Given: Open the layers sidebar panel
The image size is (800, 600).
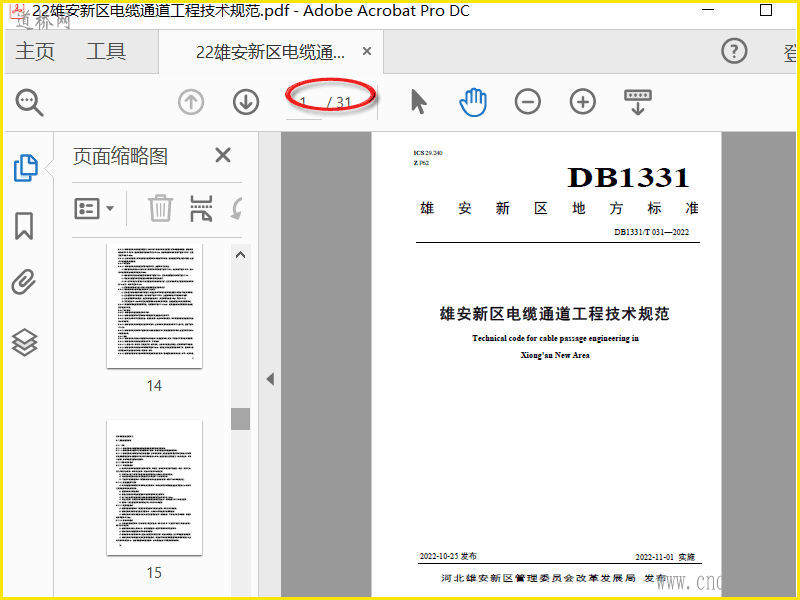Looking at the screenshot, I should coord(24,342).
